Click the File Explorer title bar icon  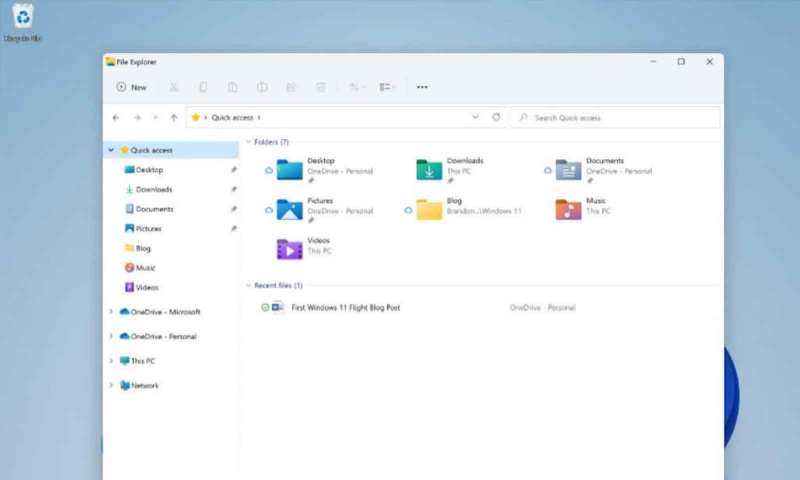click(x=110, y=62)
